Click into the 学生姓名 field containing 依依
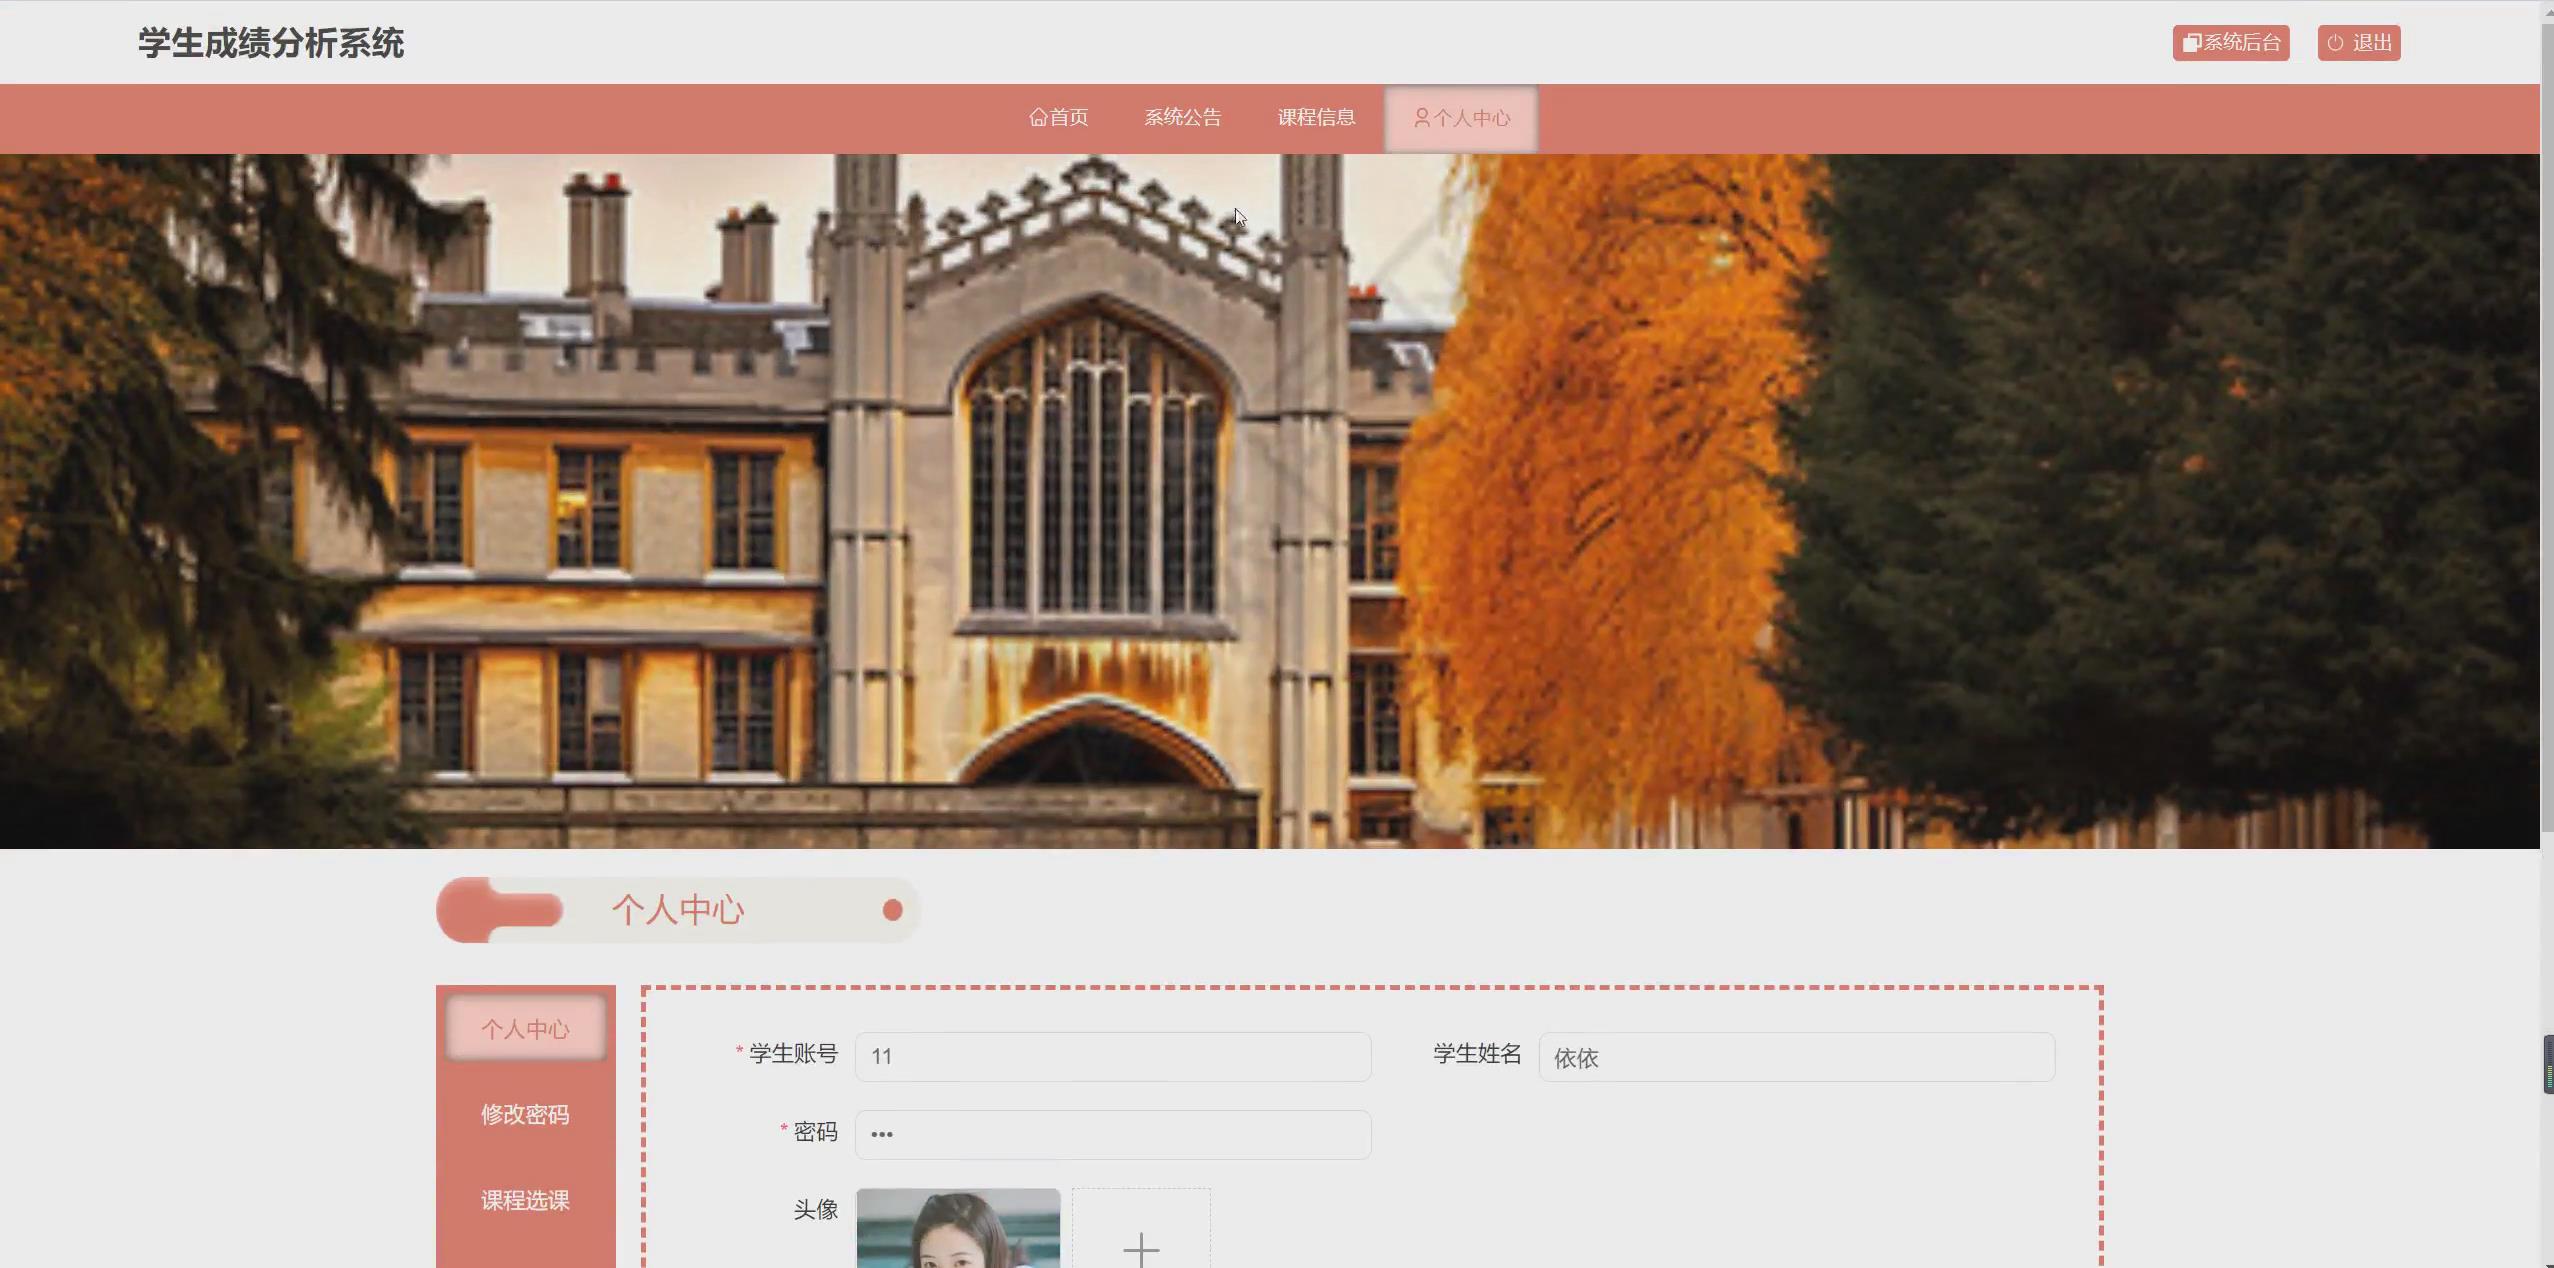This screenshot has height=1268, width=2554. (1796, 1057)
